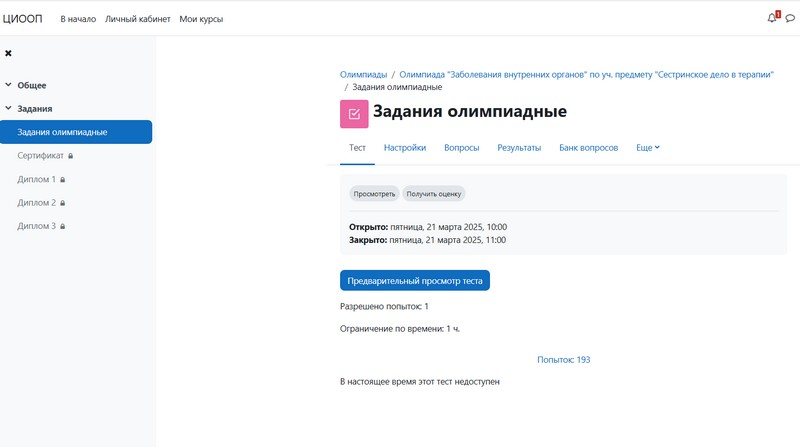Close the course index sidebar
800x447 pixels.
pyautogui.click(x=9, y=53)
